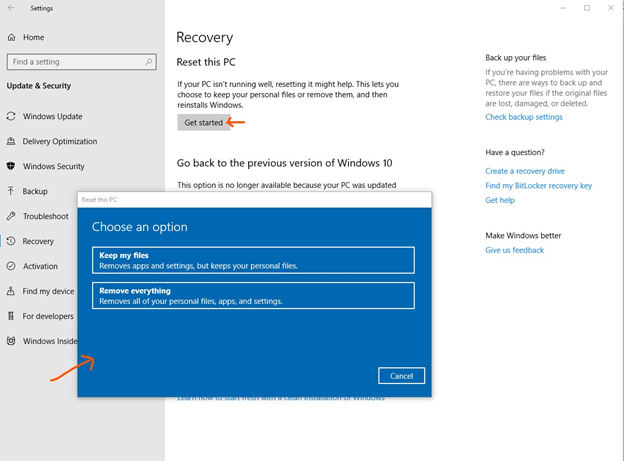Click the Troubleshoot wrench icon
This screenshot has width=624, height=461.
tap(11, 216)
